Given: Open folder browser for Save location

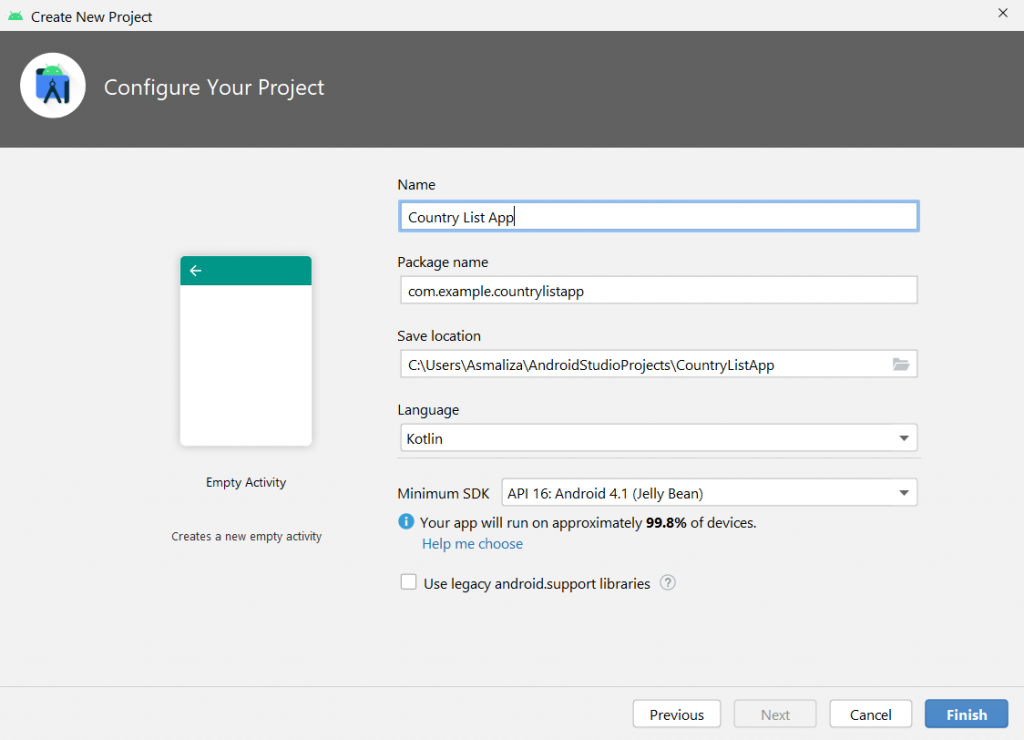Looking at the screenshot, I should (x=901, y=365).
